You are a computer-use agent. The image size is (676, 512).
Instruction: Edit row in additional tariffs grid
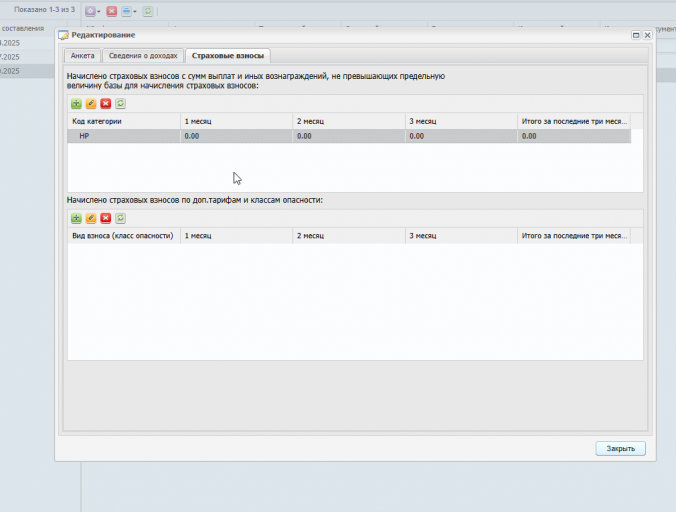coord(91,218)
